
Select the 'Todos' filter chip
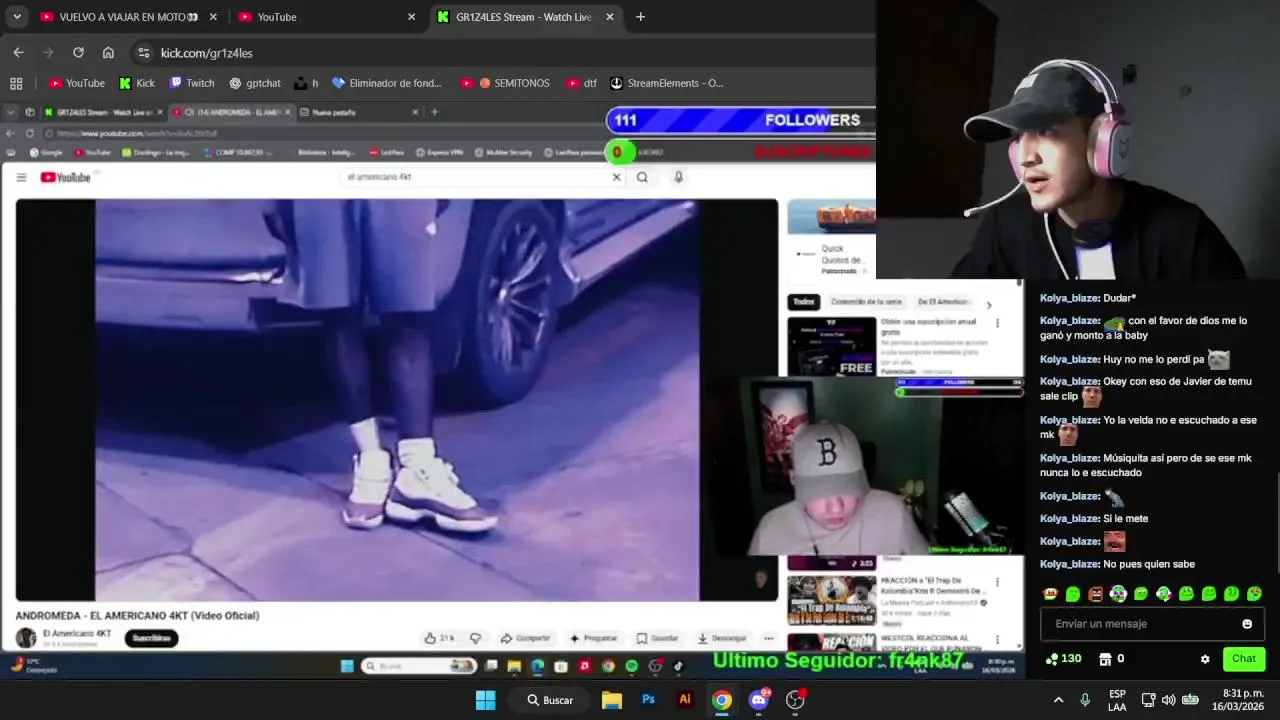pyautogui.click(x=804, y=302)
